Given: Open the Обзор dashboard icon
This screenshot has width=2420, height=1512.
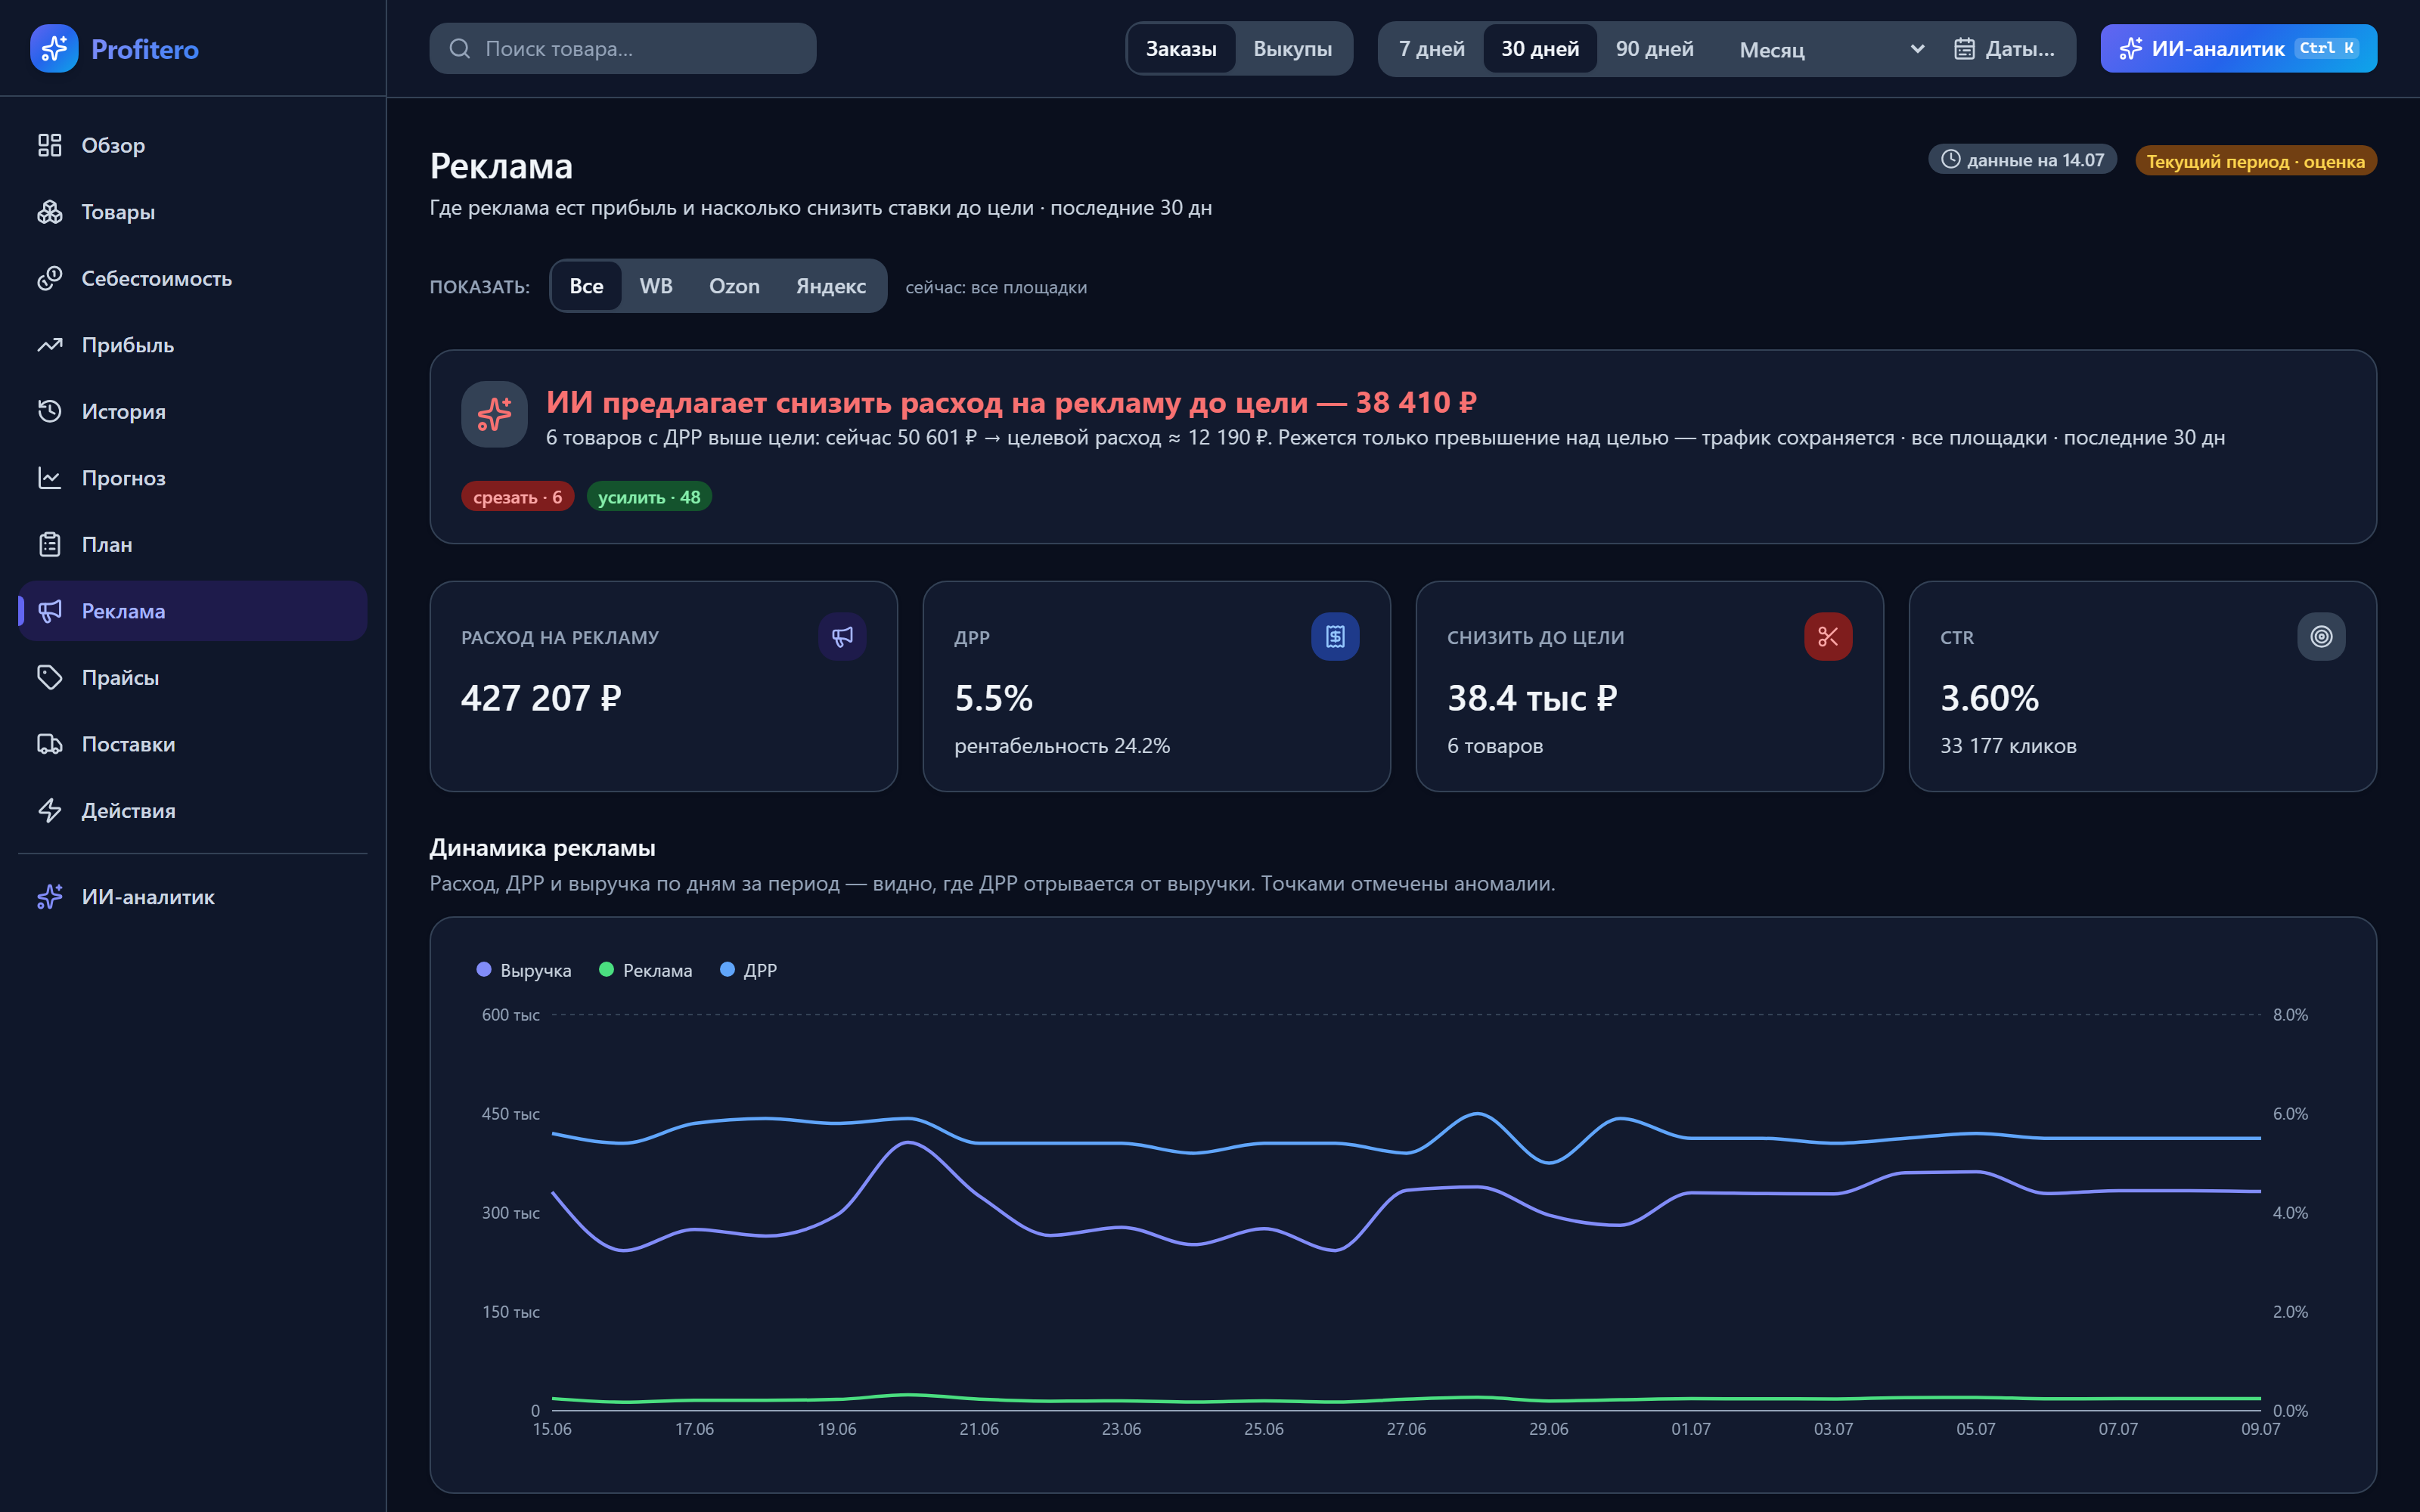Looking at the screenshot, I should [x=49, y=145].
